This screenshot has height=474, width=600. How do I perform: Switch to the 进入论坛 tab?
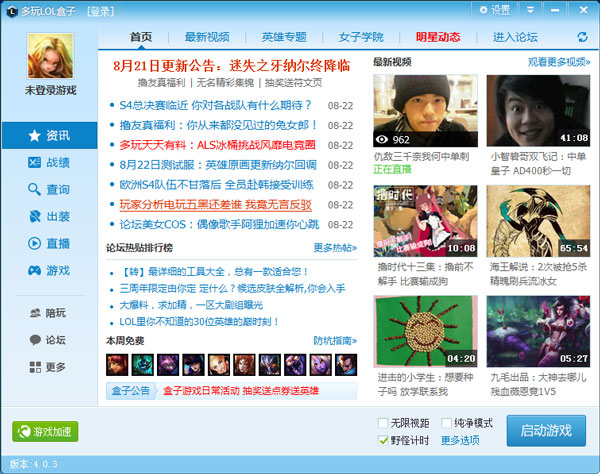pos(515,37)
